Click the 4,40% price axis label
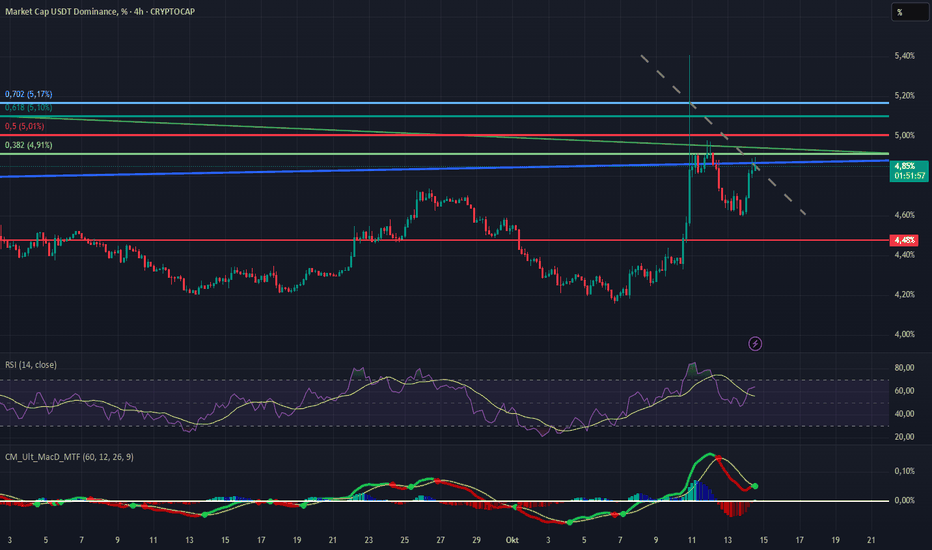The width and height of the screenshot is (932, 550). (x=904, y=254)
